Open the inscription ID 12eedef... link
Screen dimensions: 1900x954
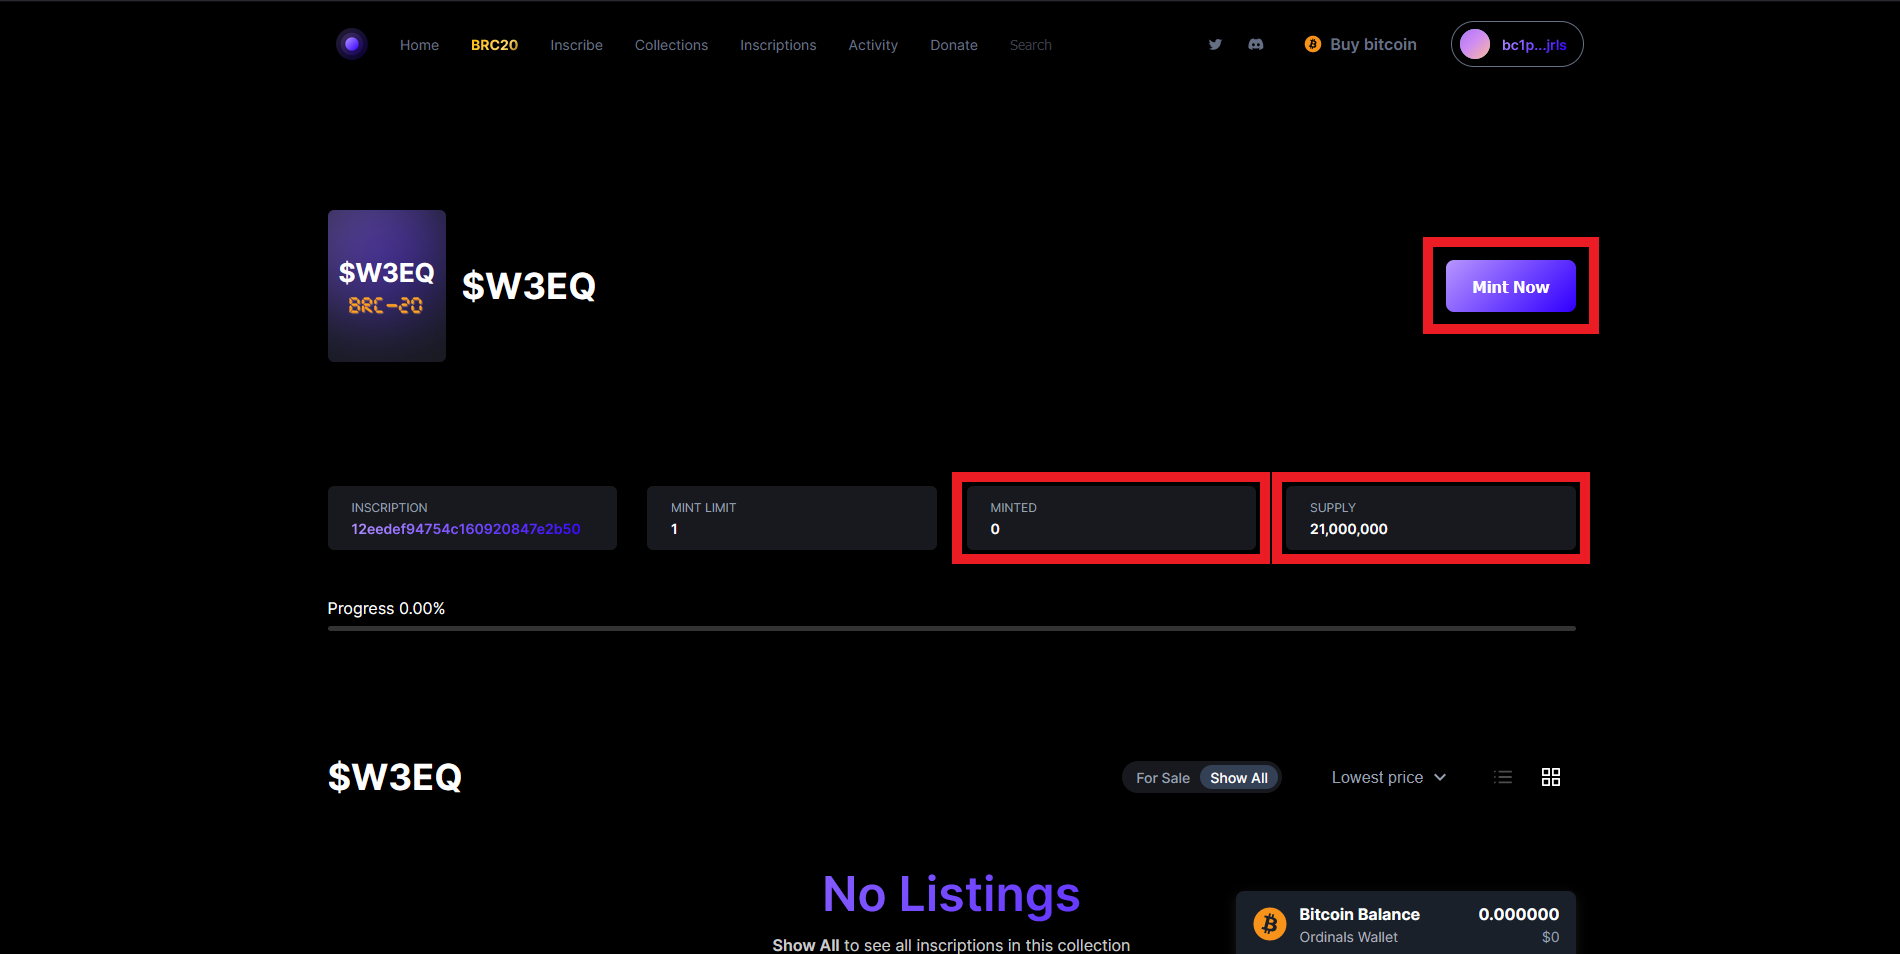(x=465, y=529)
